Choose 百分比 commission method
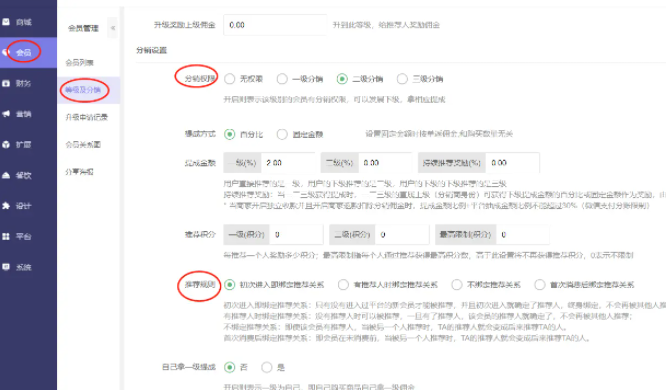 pos(229,134)
